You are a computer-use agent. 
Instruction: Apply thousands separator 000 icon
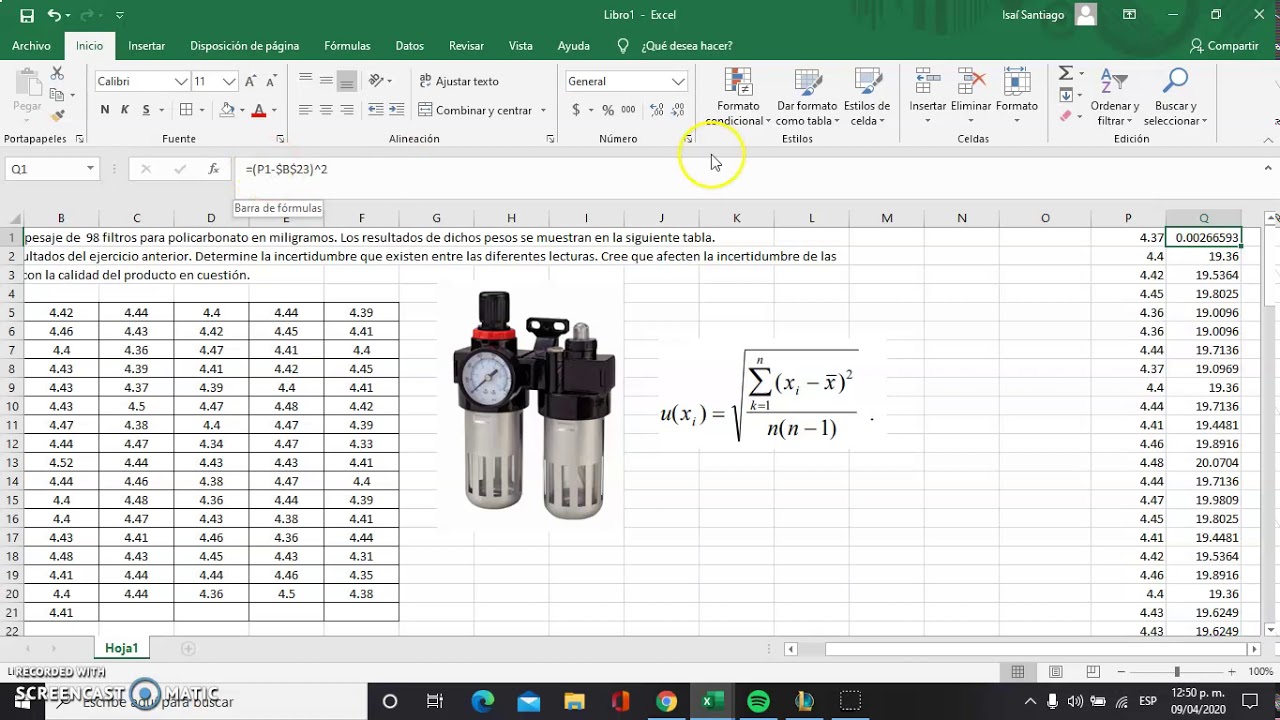[628, 110]
